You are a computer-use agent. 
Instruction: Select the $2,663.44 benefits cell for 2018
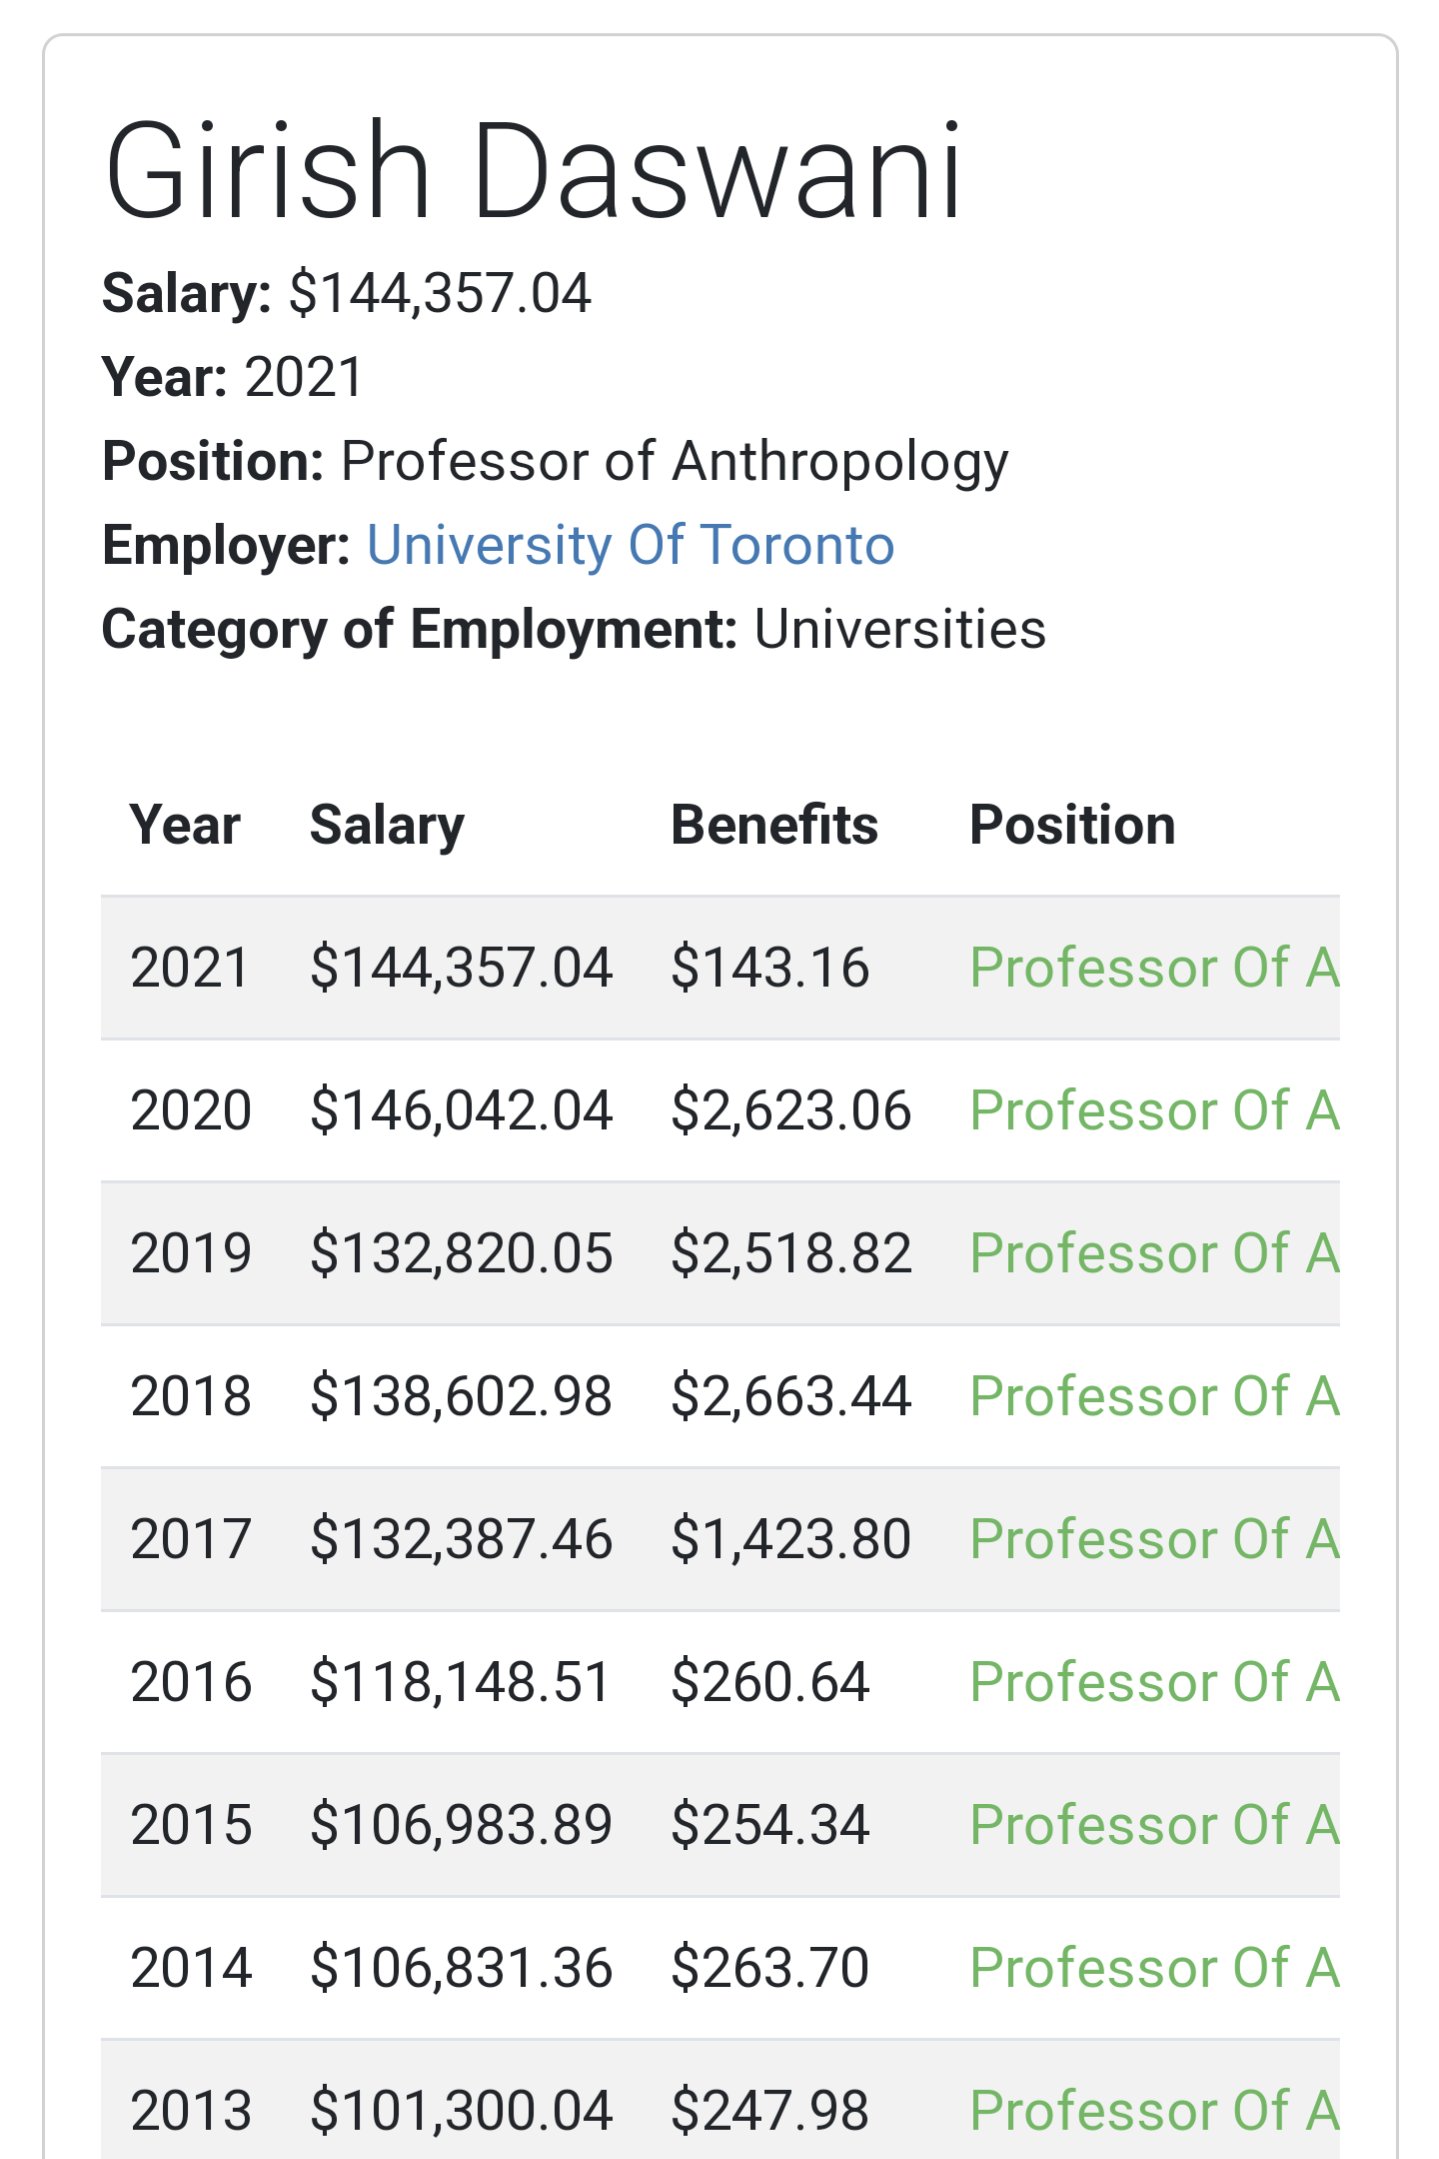[x=791, y=1397]
